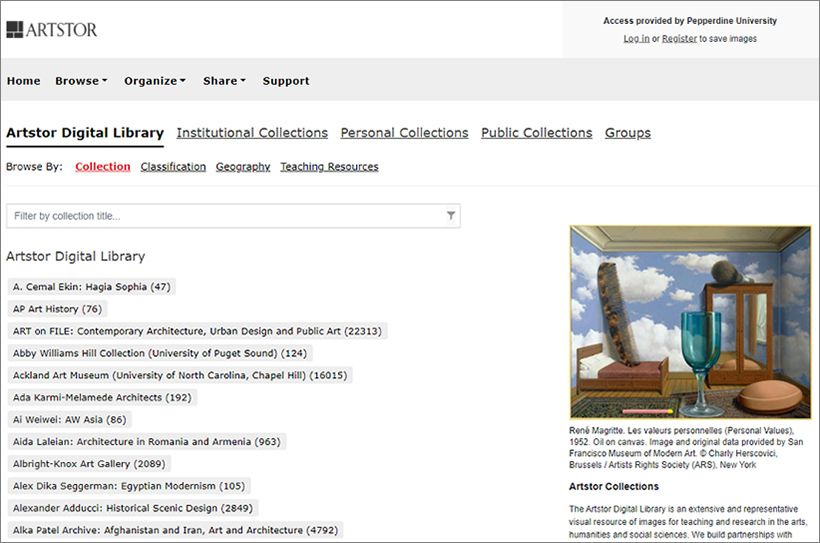Image resolution: width=820 pixels, height=543 pixels.
Task: Open Alka Patel Archive collection
Action: 175,530
